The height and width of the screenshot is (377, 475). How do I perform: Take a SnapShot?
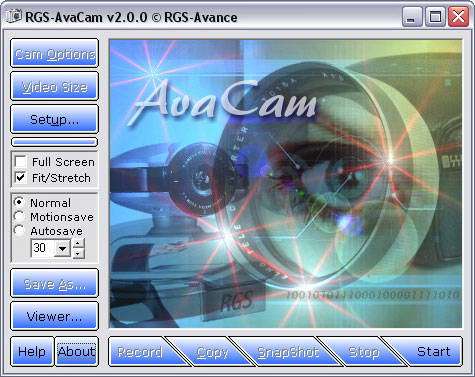(287, 352)
